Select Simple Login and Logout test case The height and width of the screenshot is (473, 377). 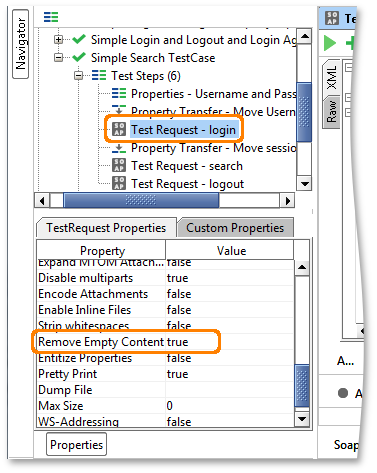pyautogui.click(x=194, y=40)
